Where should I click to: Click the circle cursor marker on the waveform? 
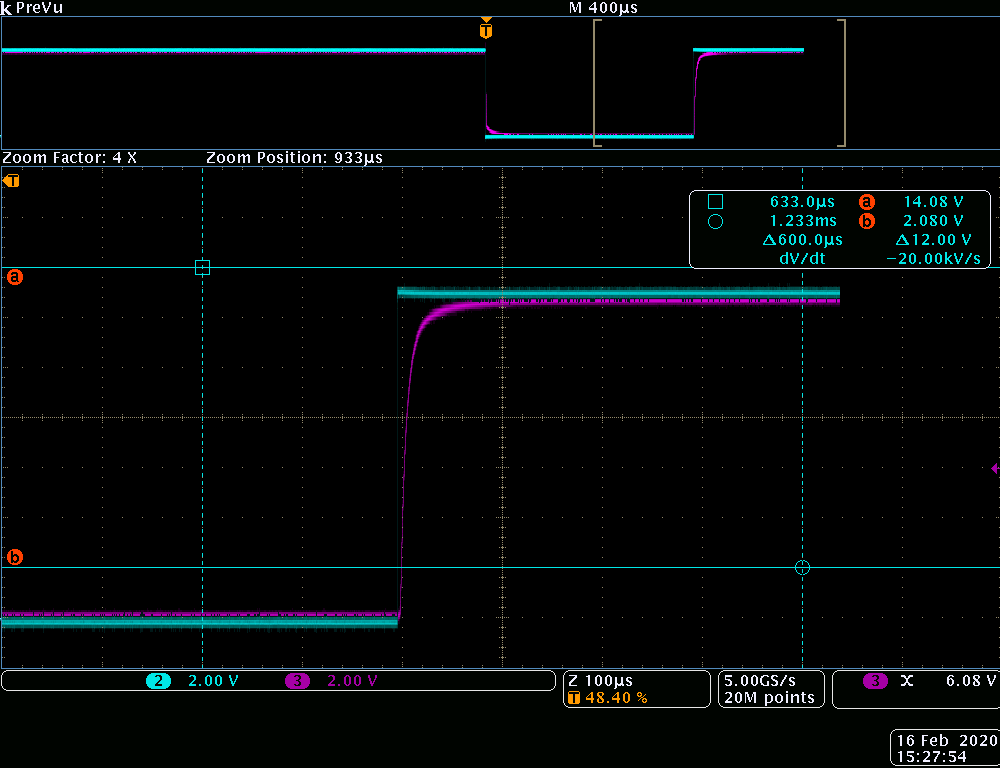802,567
